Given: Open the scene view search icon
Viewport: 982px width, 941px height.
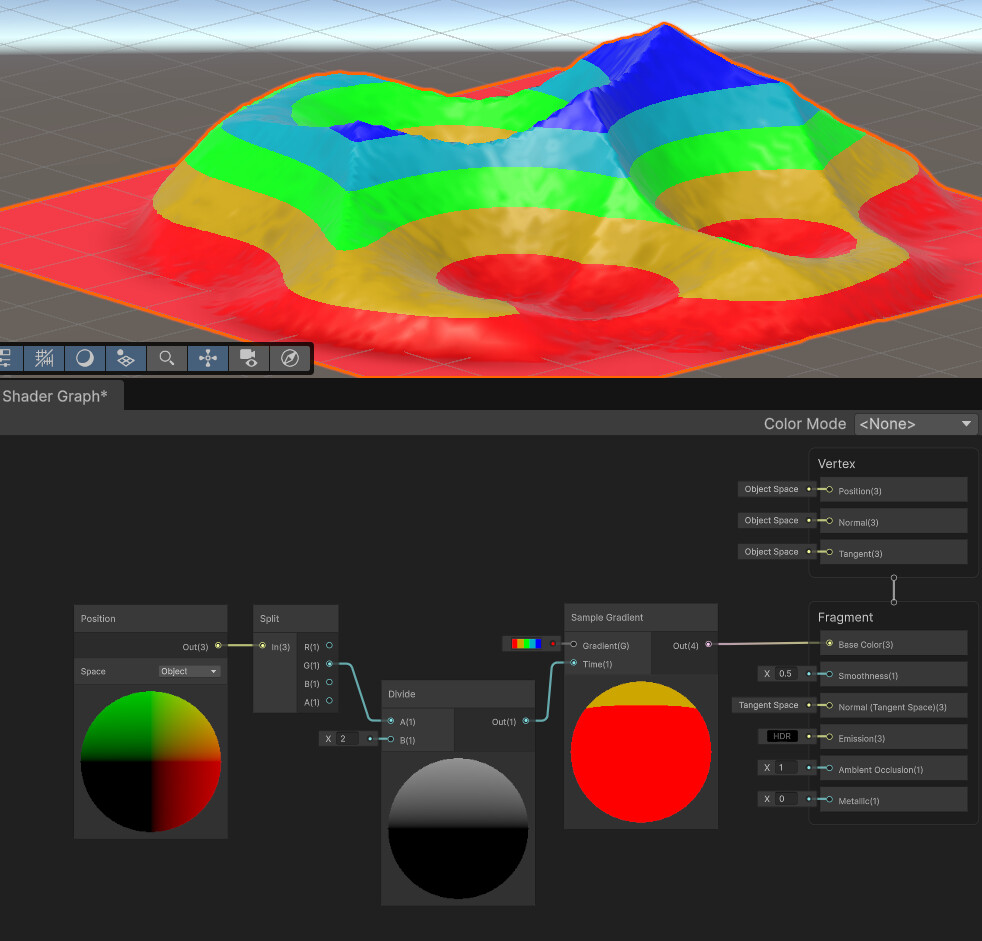Looking at the screenshot, I should [x=166, y=358].
